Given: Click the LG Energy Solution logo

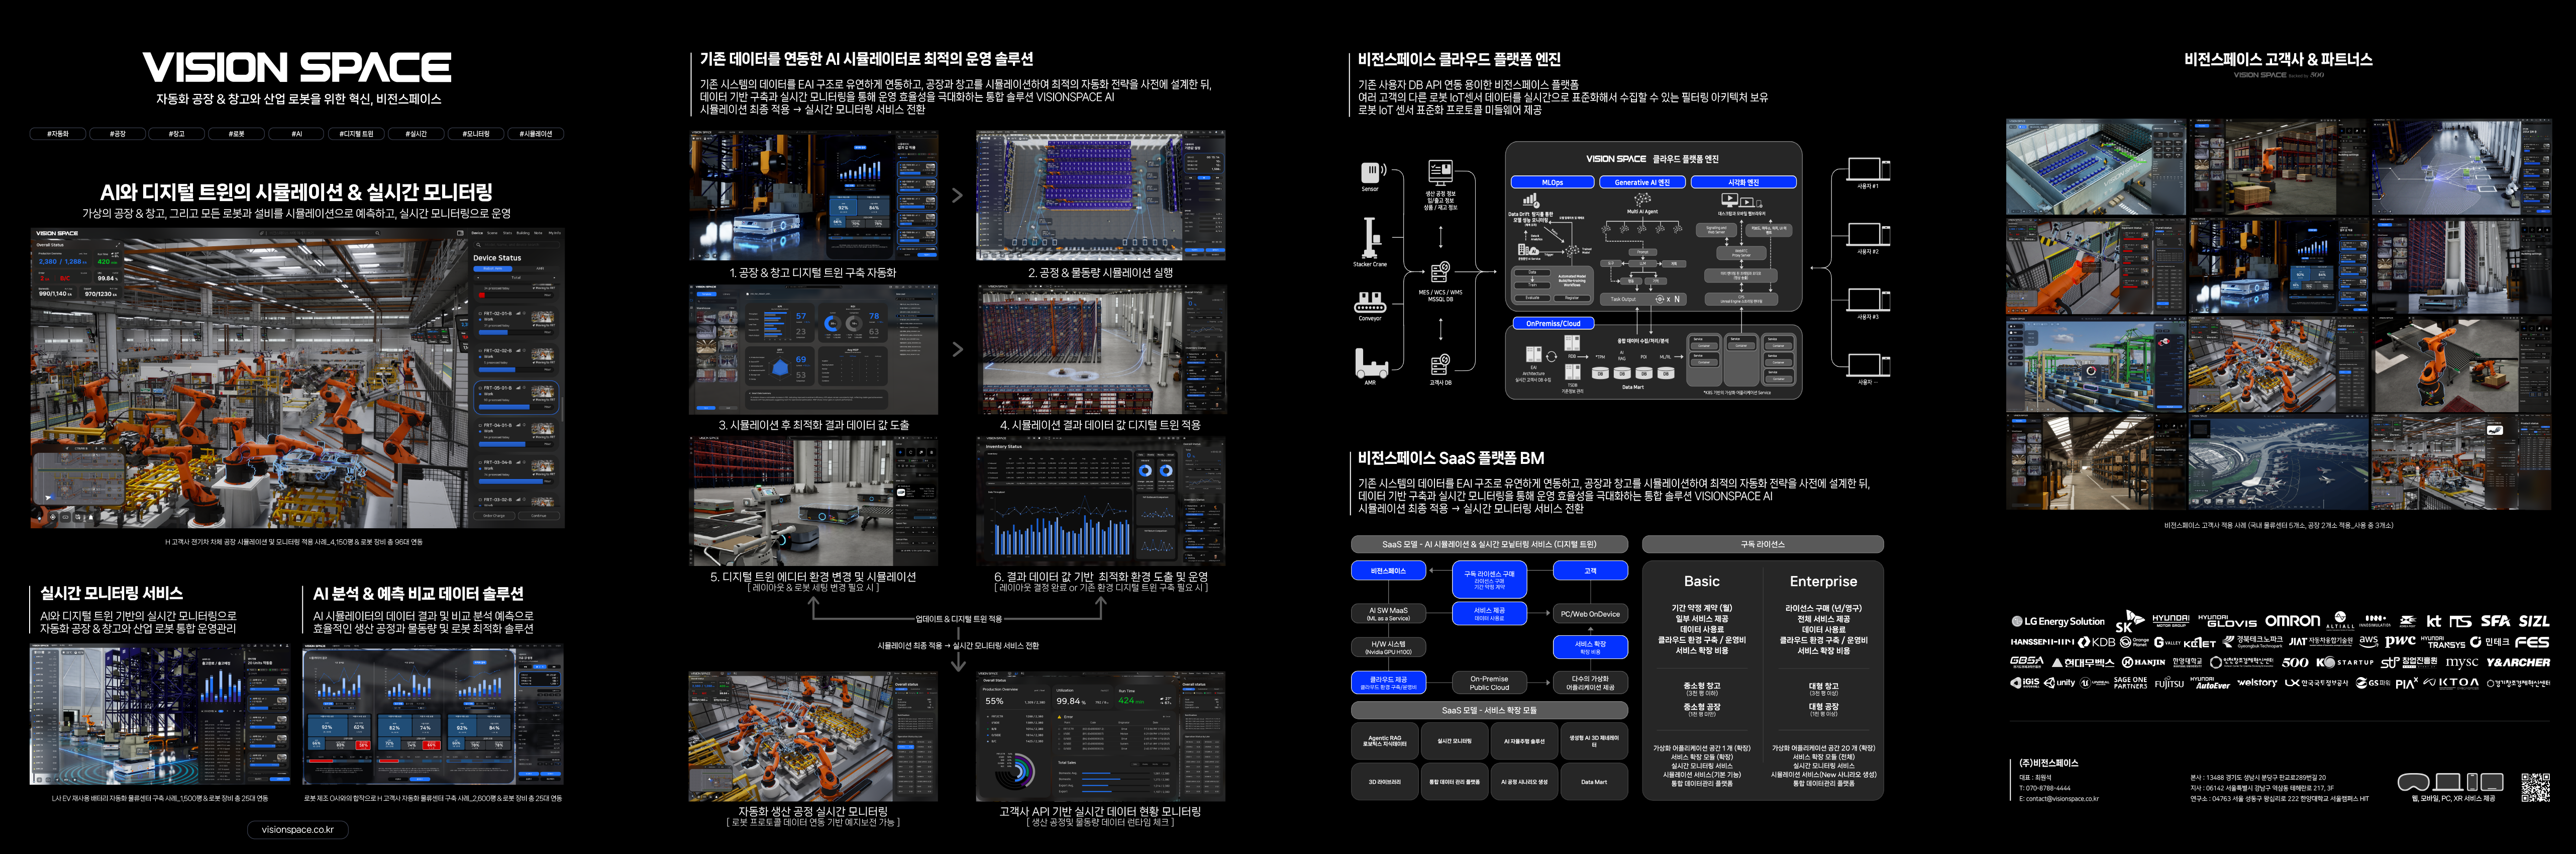Looking at the screenshot, I should (x=2058, y=622).
